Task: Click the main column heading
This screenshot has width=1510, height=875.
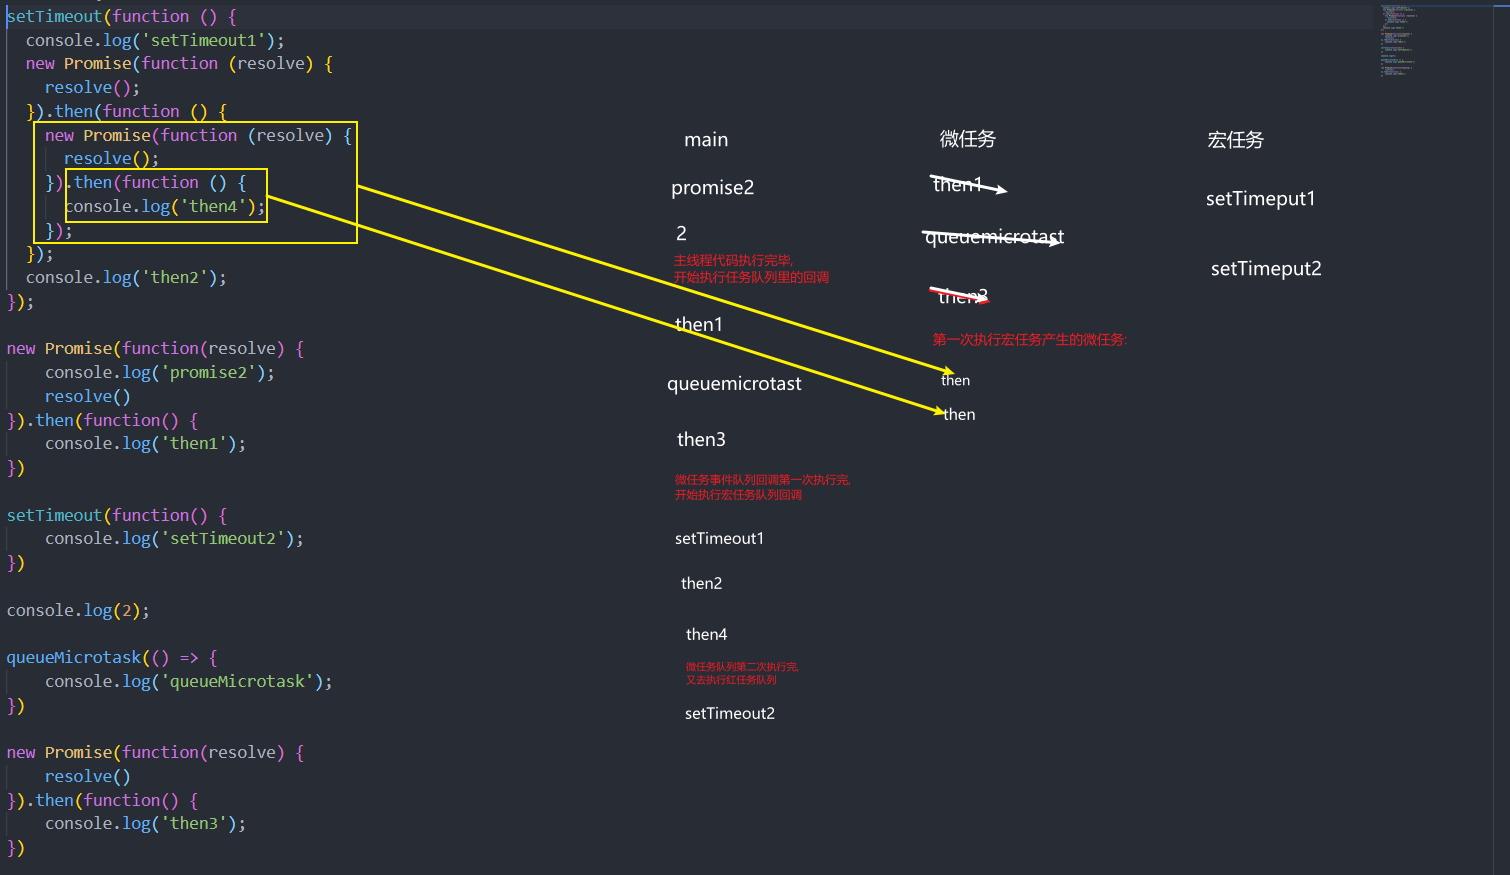Action: click(x=706, y=140)
